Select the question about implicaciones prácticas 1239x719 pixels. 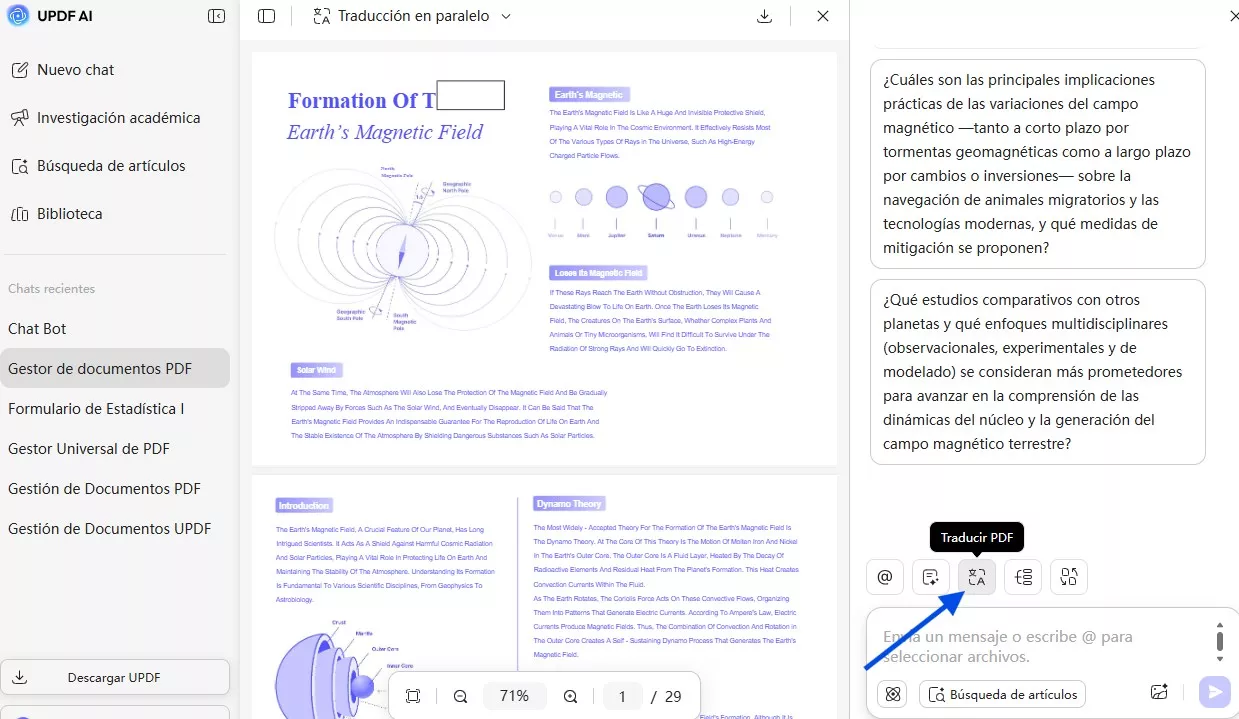1038,164
